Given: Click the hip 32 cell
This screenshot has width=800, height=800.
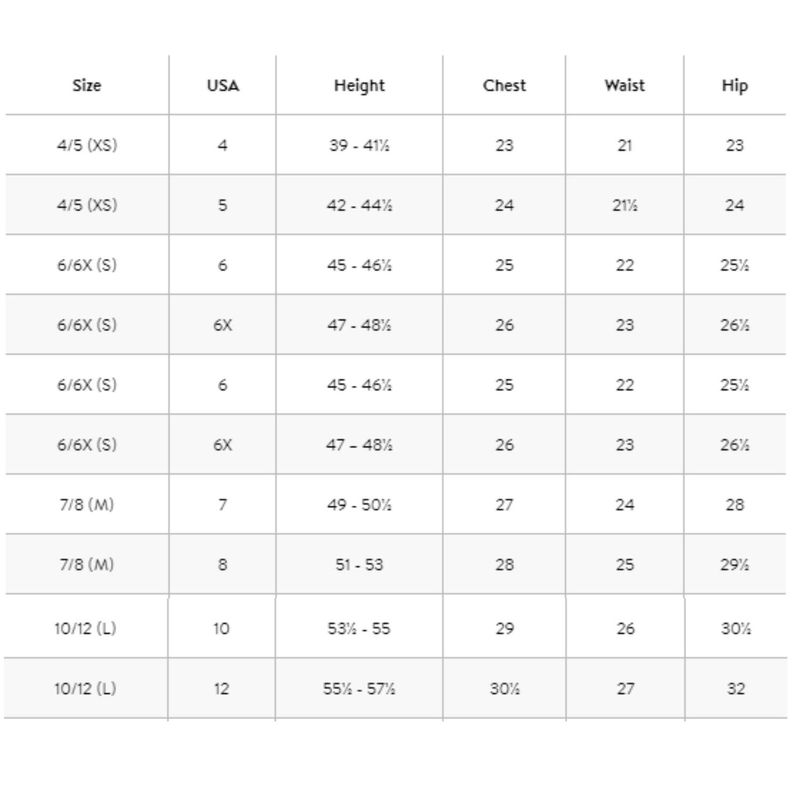Looking at the screenshot, I should (x=736, y=688).
